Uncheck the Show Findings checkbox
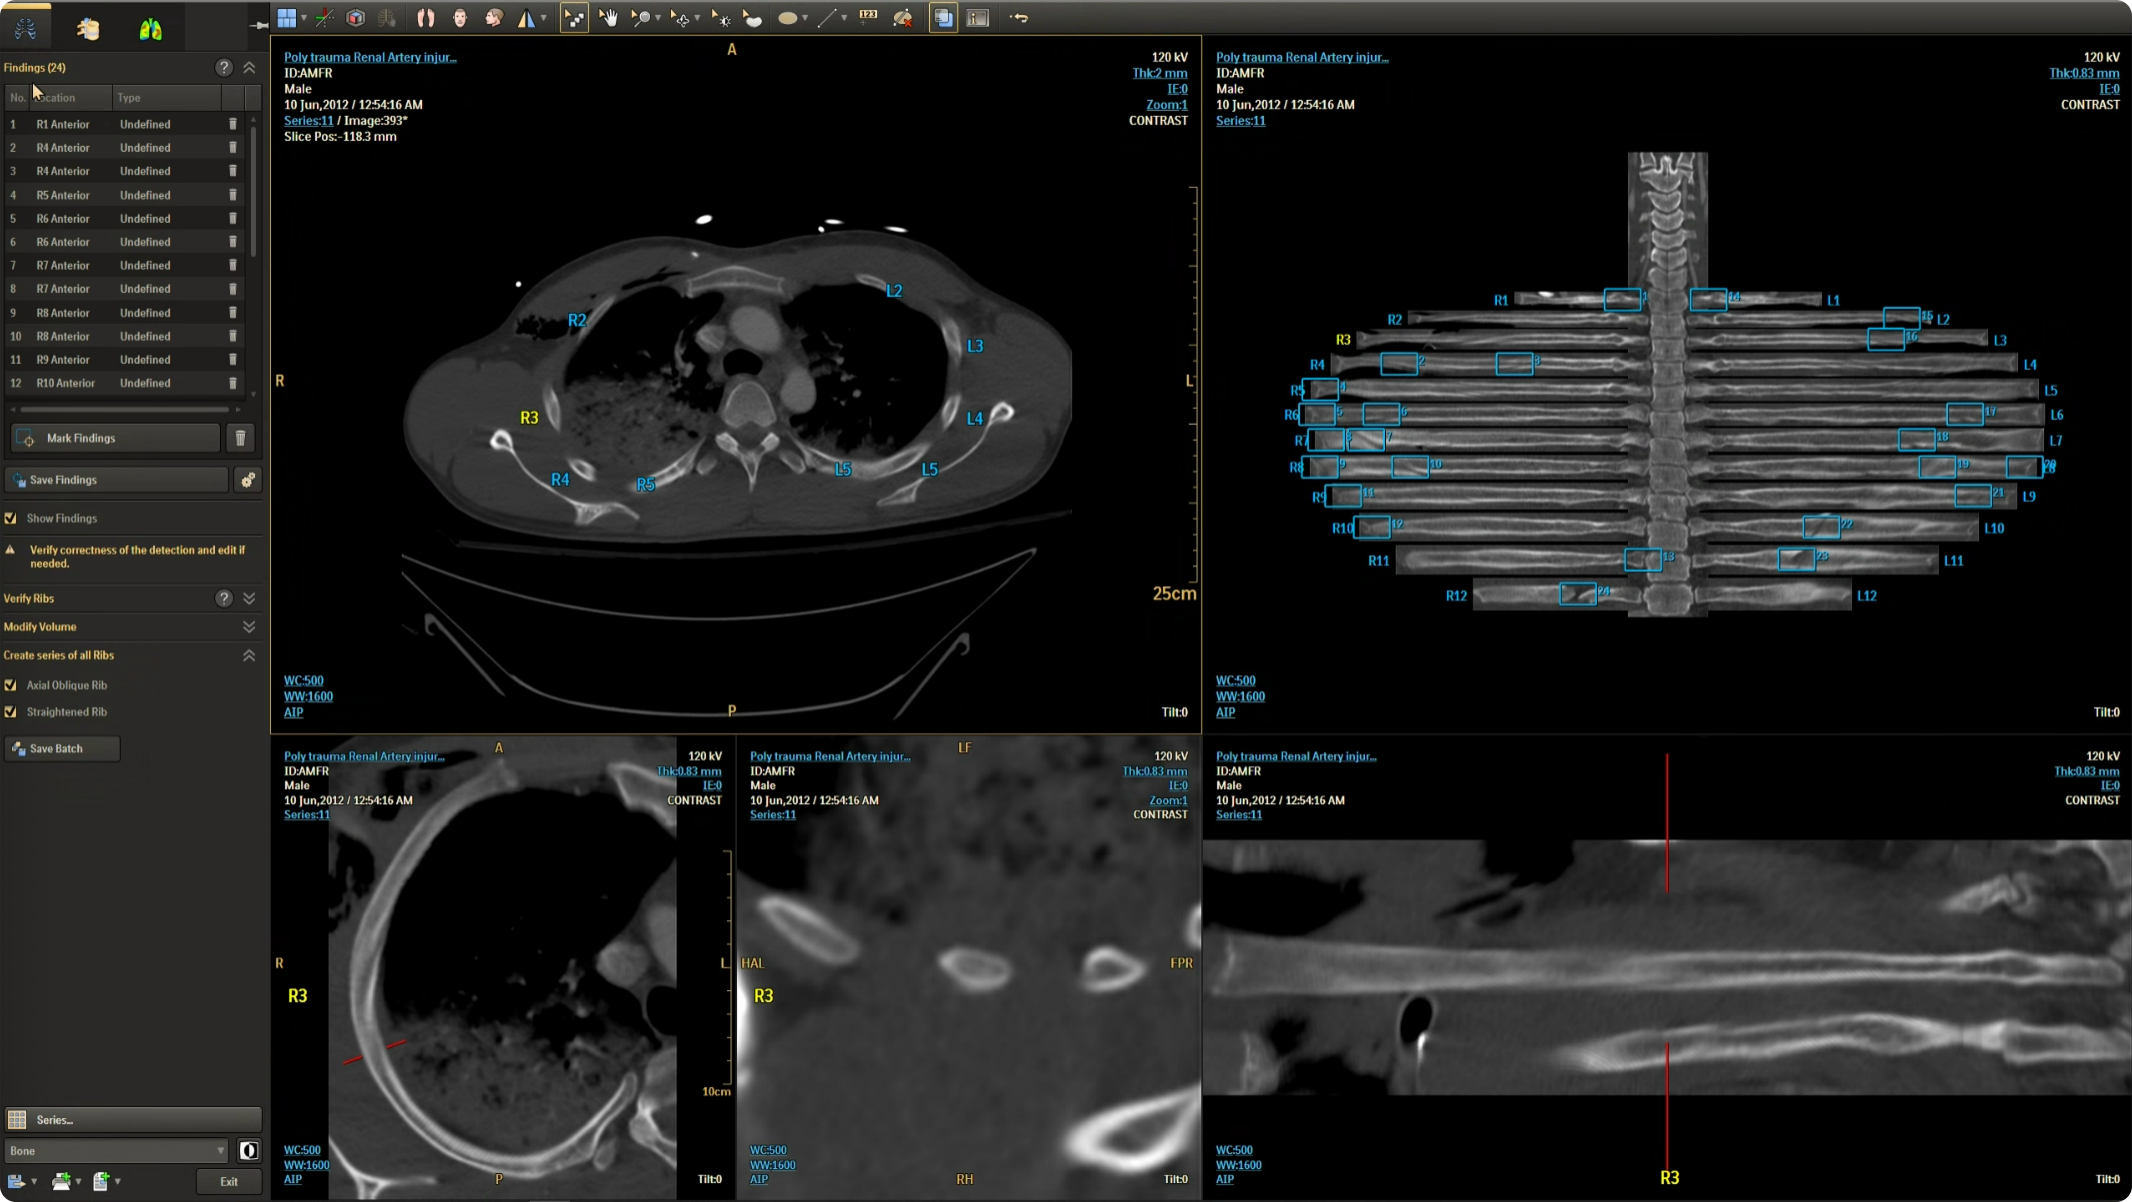The image size is (2132, 1202). click(x=11, y=518)
